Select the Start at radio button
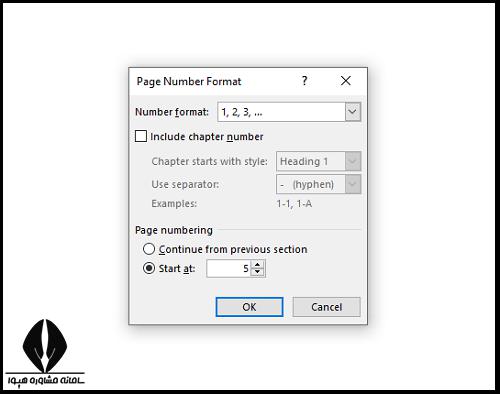The height and width of the screenshot is (394, 500). click(x=149, y=268)
